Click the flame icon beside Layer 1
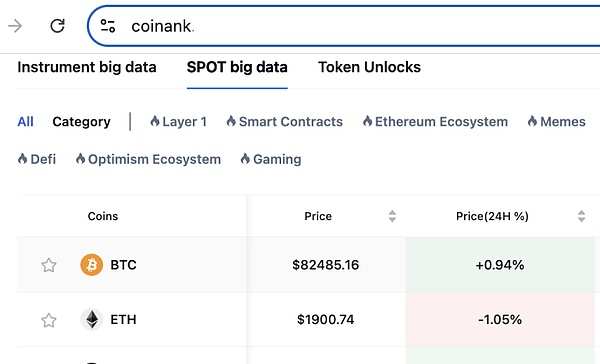This screenshot has width=600, height=364. (155, 121)
